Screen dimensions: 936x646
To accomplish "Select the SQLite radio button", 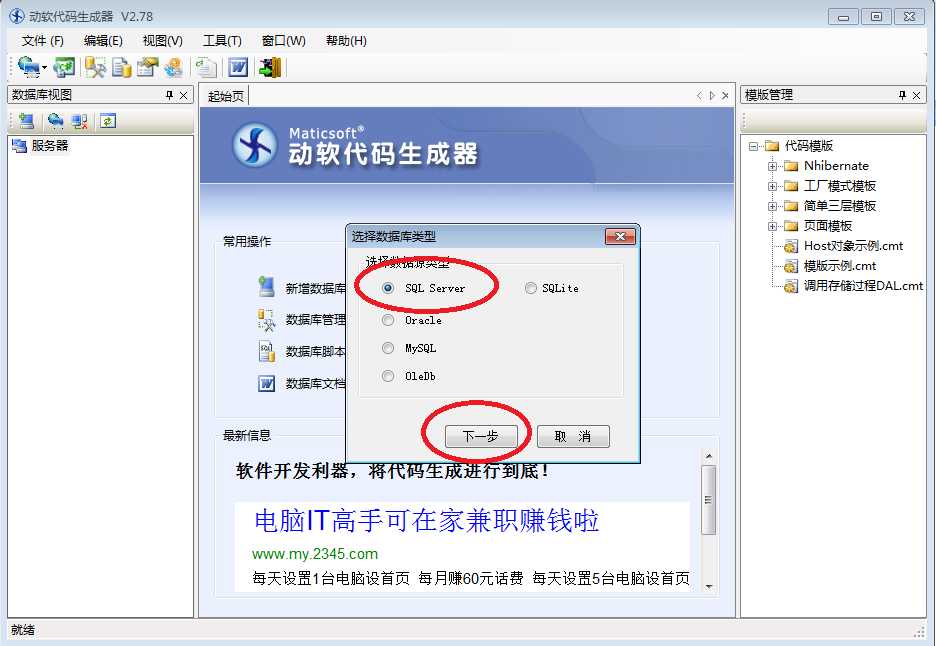I will (531, 288).
